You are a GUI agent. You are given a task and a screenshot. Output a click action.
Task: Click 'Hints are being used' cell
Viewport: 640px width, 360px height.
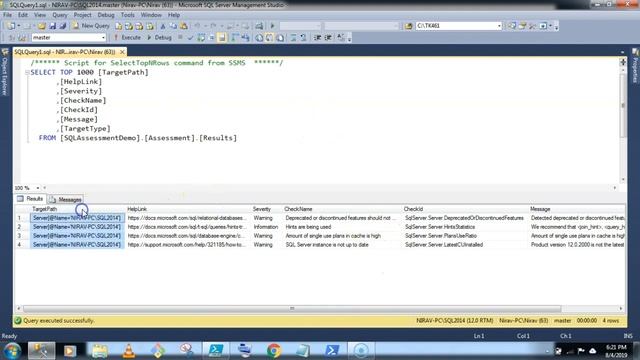342,227
